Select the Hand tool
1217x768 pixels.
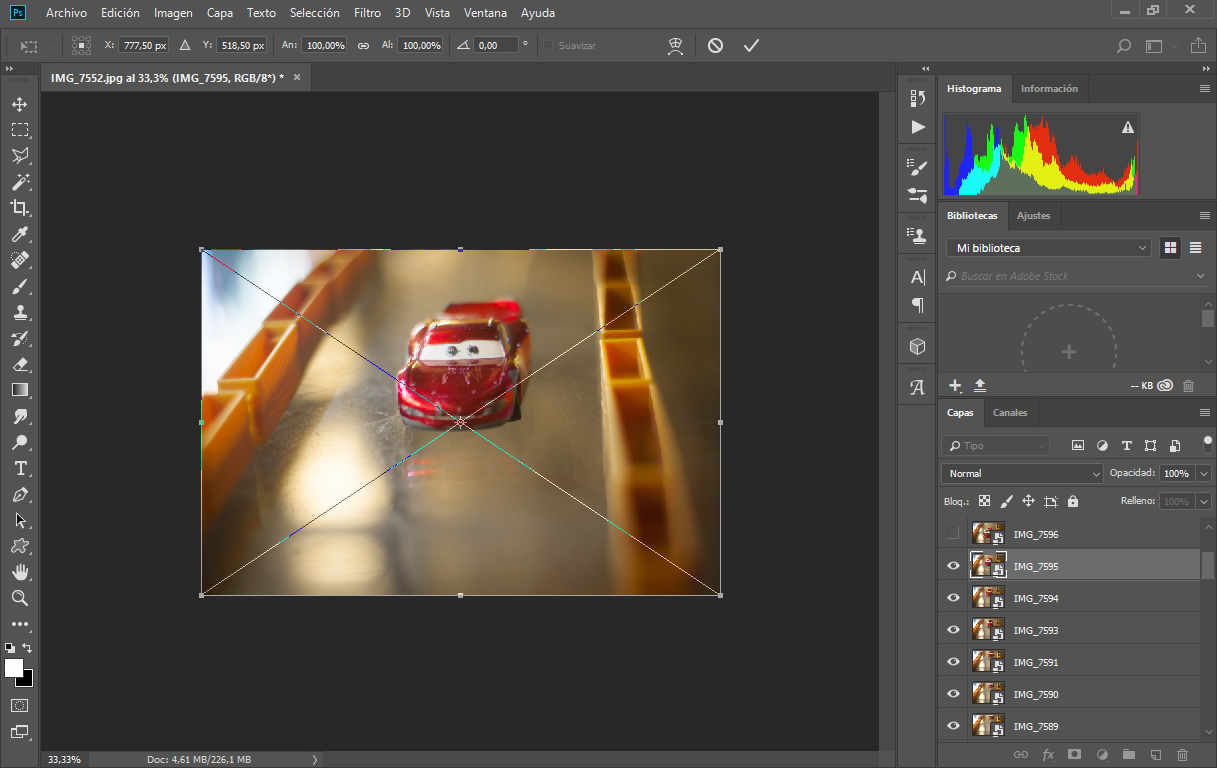[19, 572]
